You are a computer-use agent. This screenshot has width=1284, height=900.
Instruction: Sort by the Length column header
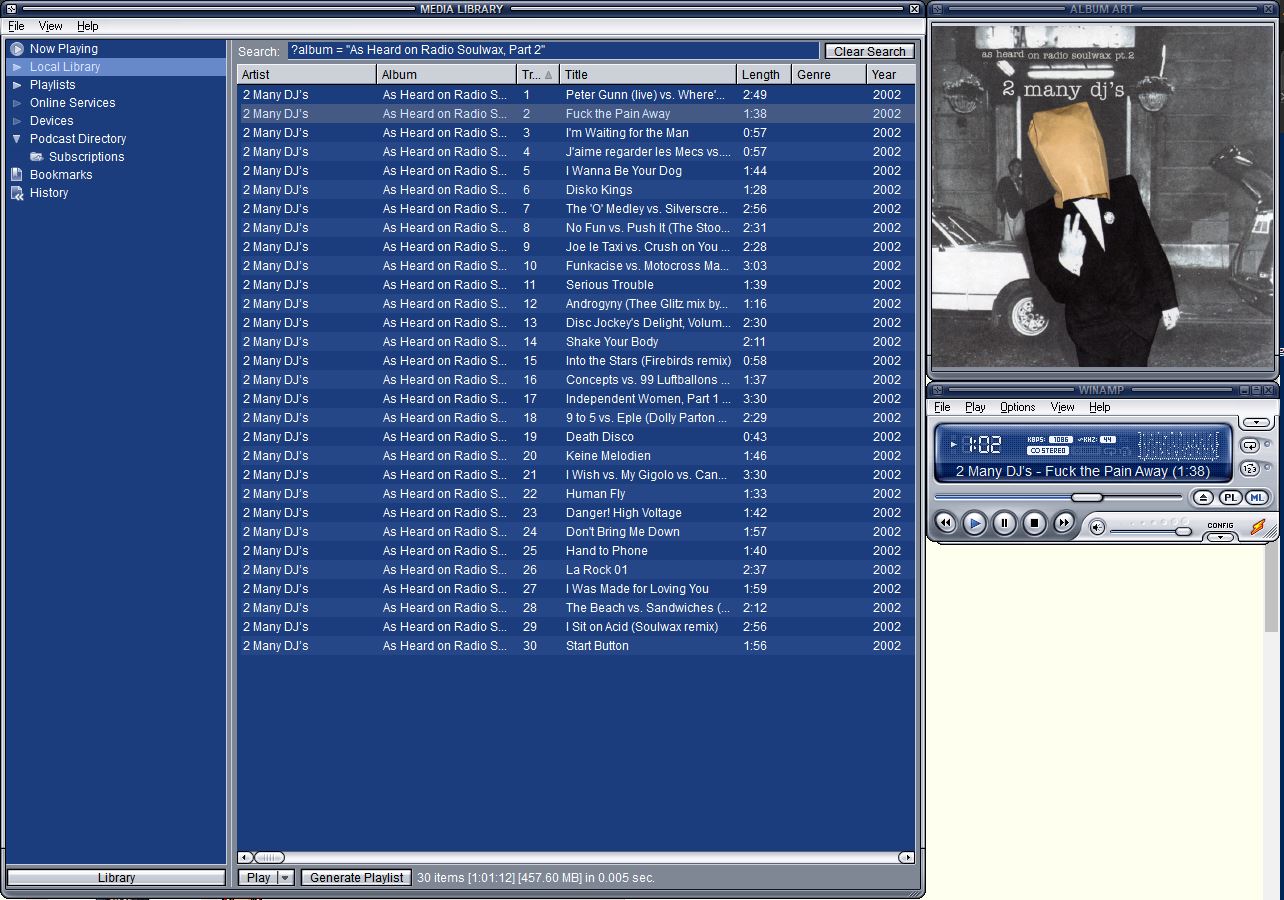(764, 74)
